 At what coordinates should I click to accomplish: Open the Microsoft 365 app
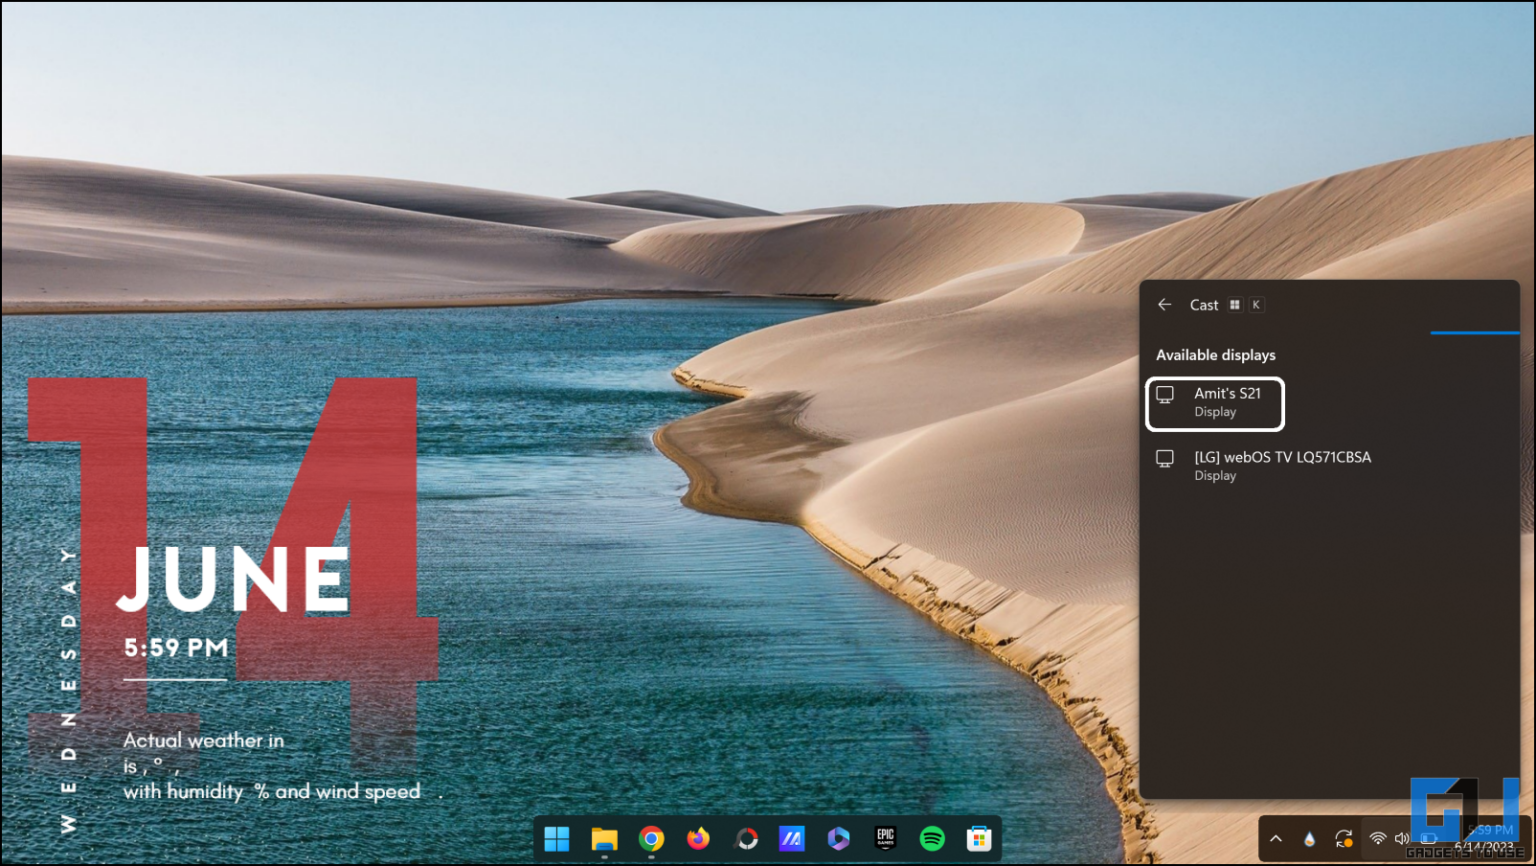pos(840,839)
